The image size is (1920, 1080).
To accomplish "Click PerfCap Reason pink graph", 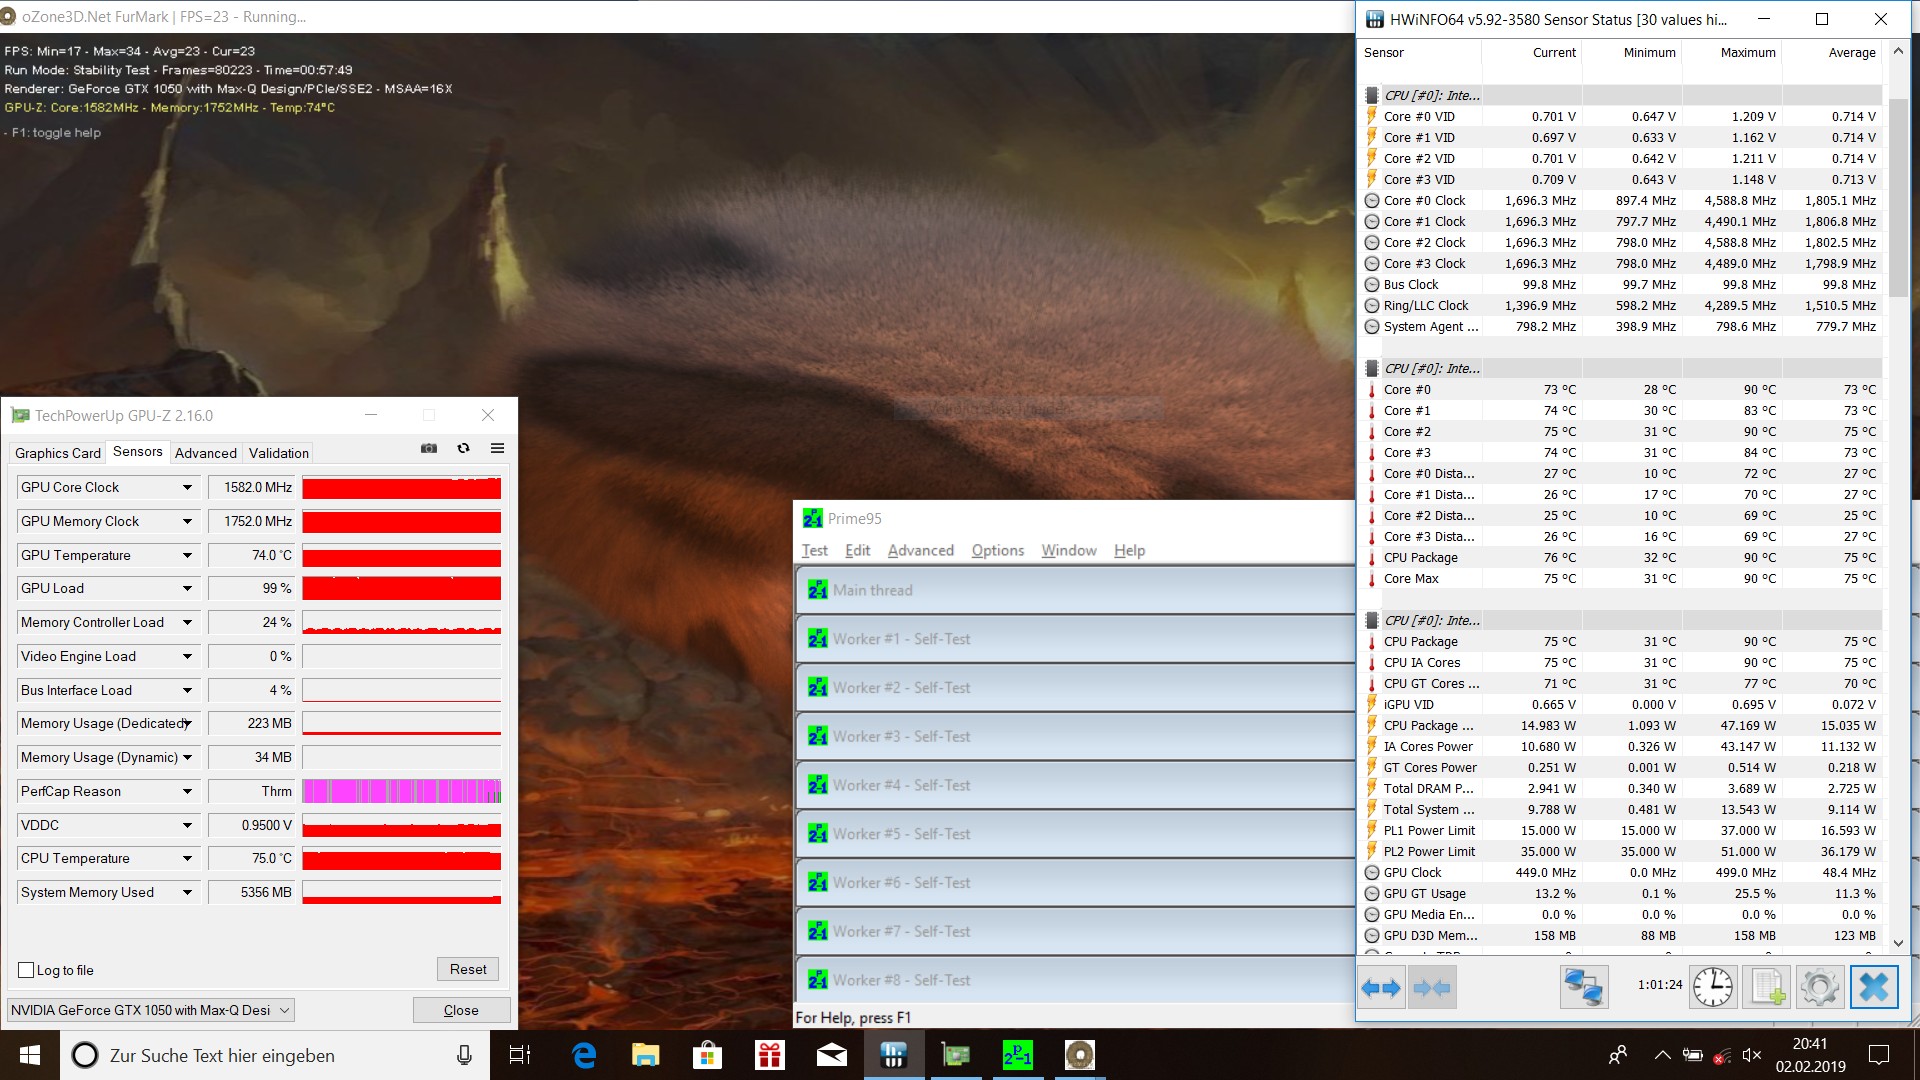I will (401, 792).
